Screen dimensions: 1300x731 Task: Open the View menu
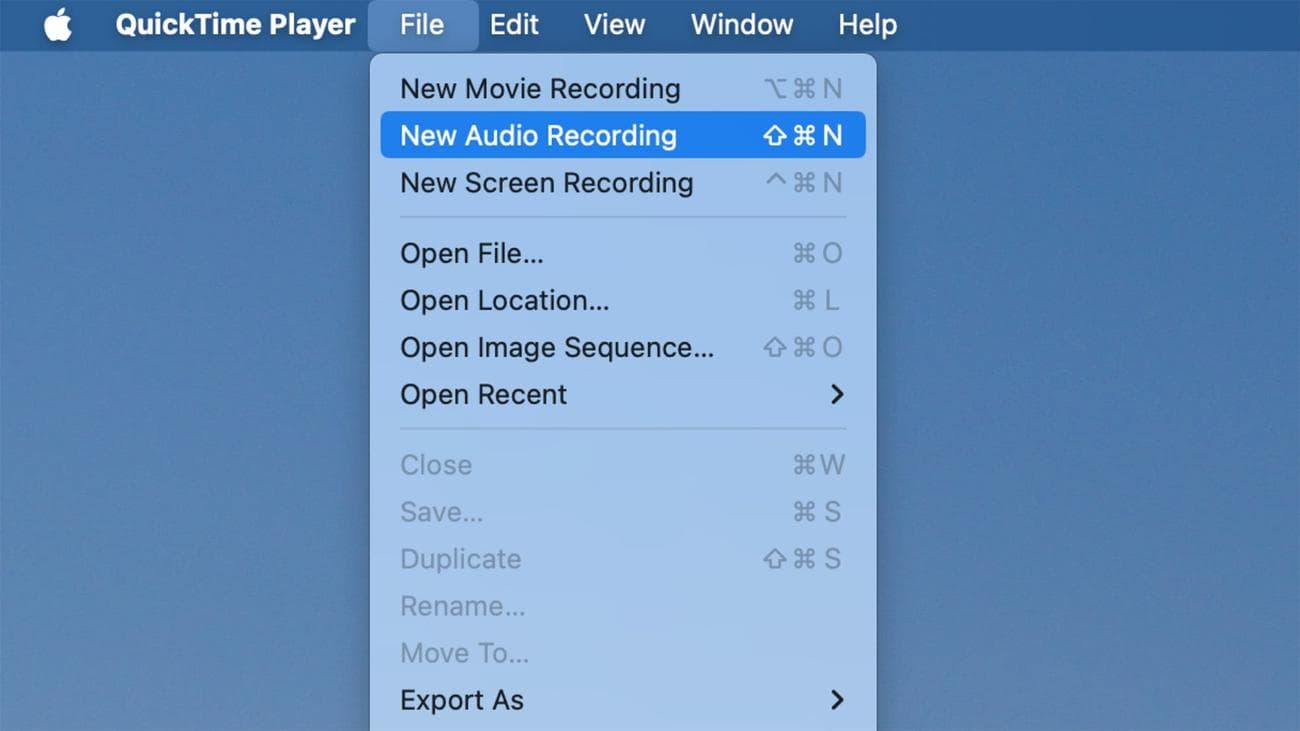[x=613, y=25]
